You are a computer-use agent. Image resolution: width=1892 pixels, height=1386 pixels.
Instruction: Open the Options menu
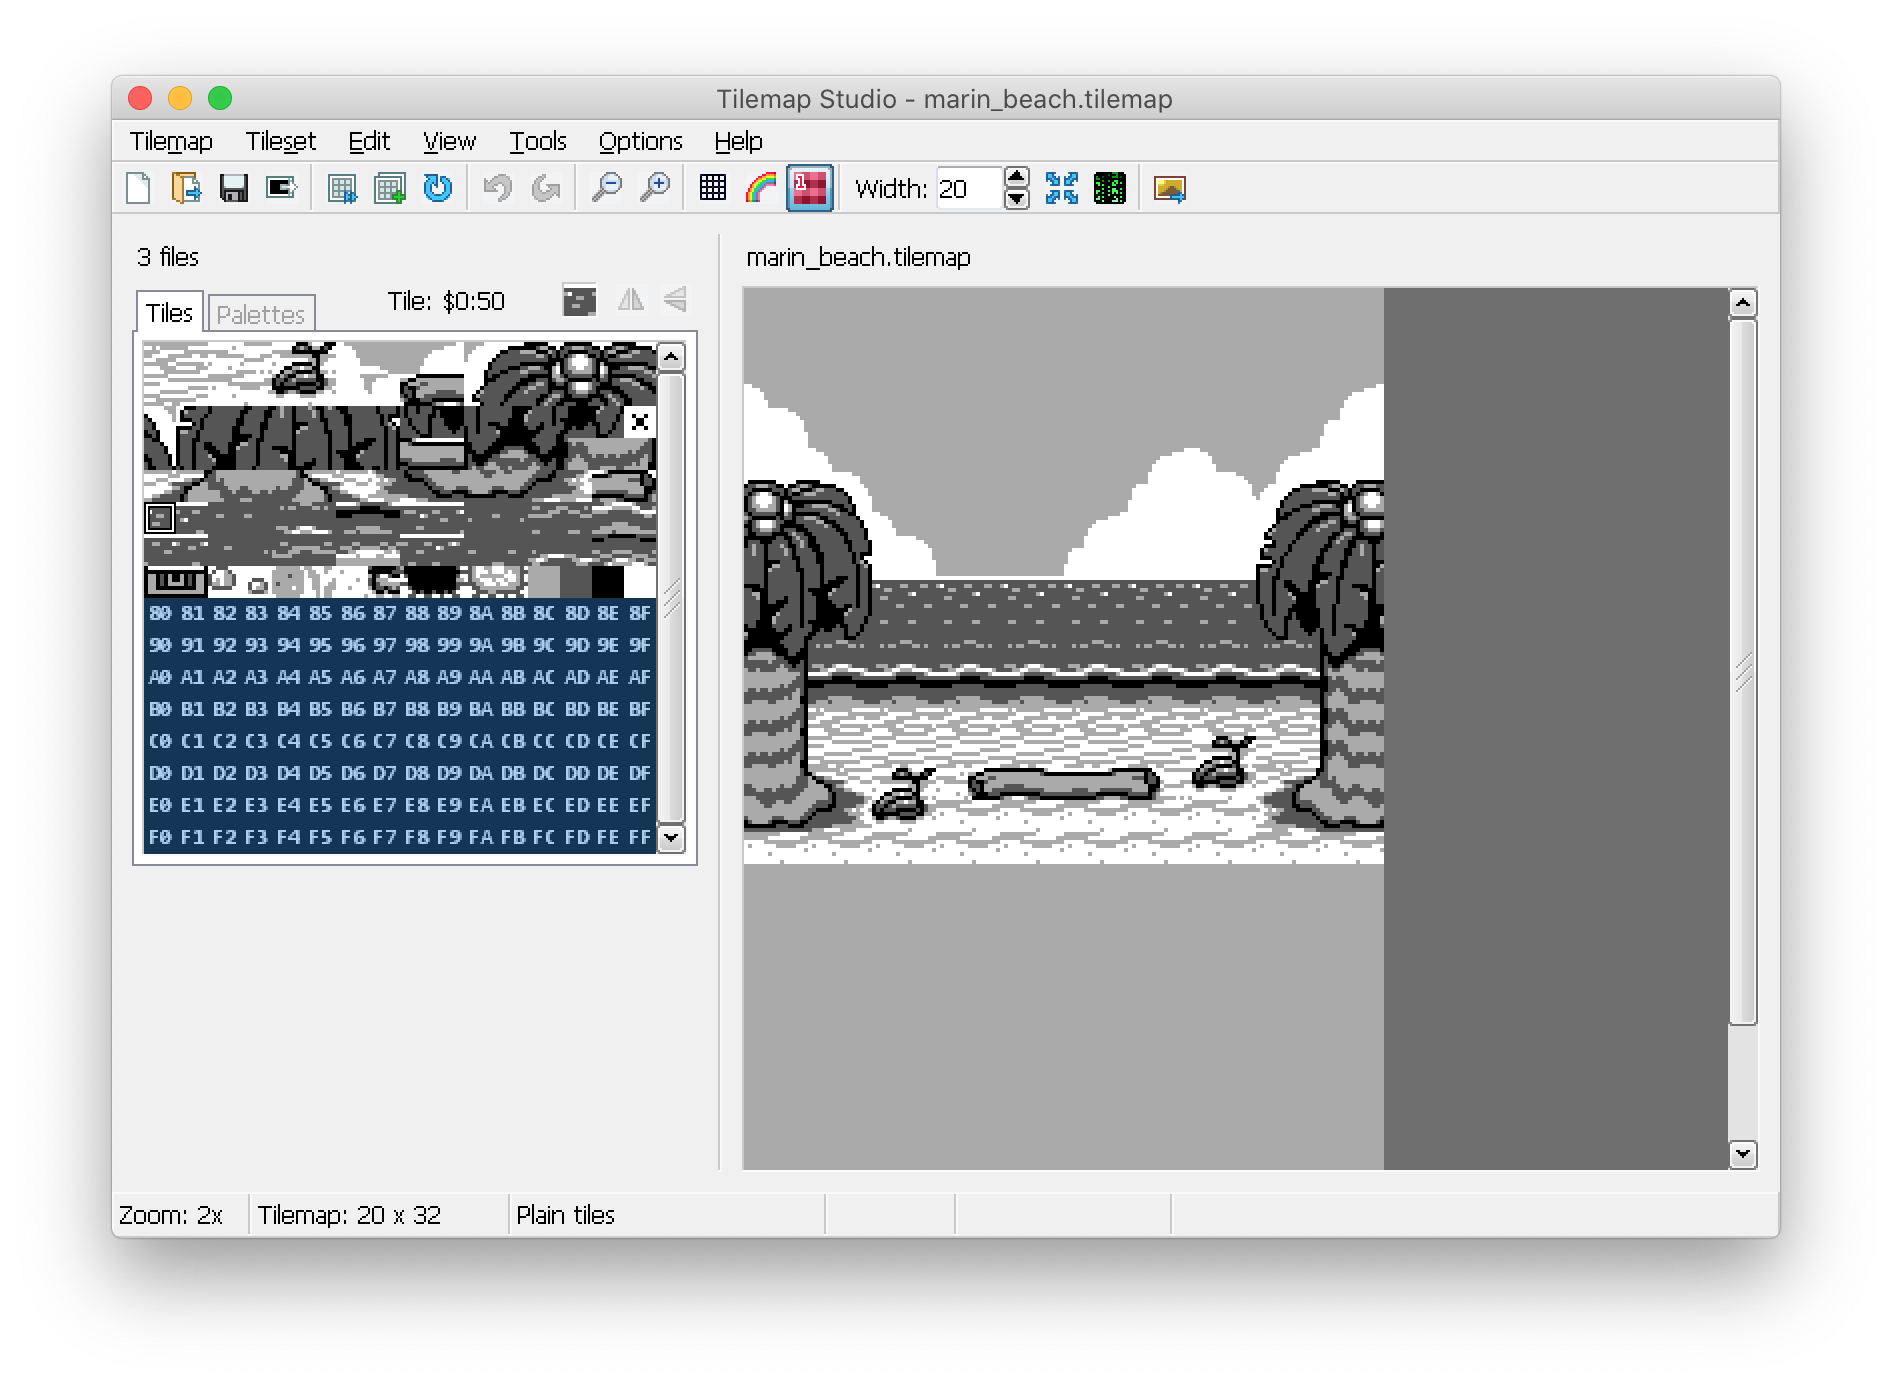point(641,141)
